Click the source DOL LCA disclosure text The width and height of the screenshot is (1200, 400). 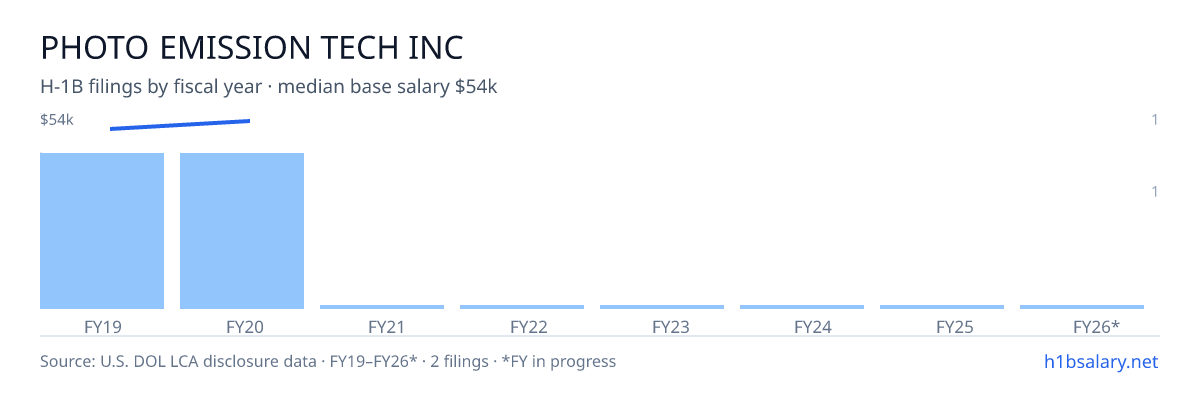[328, 361]
